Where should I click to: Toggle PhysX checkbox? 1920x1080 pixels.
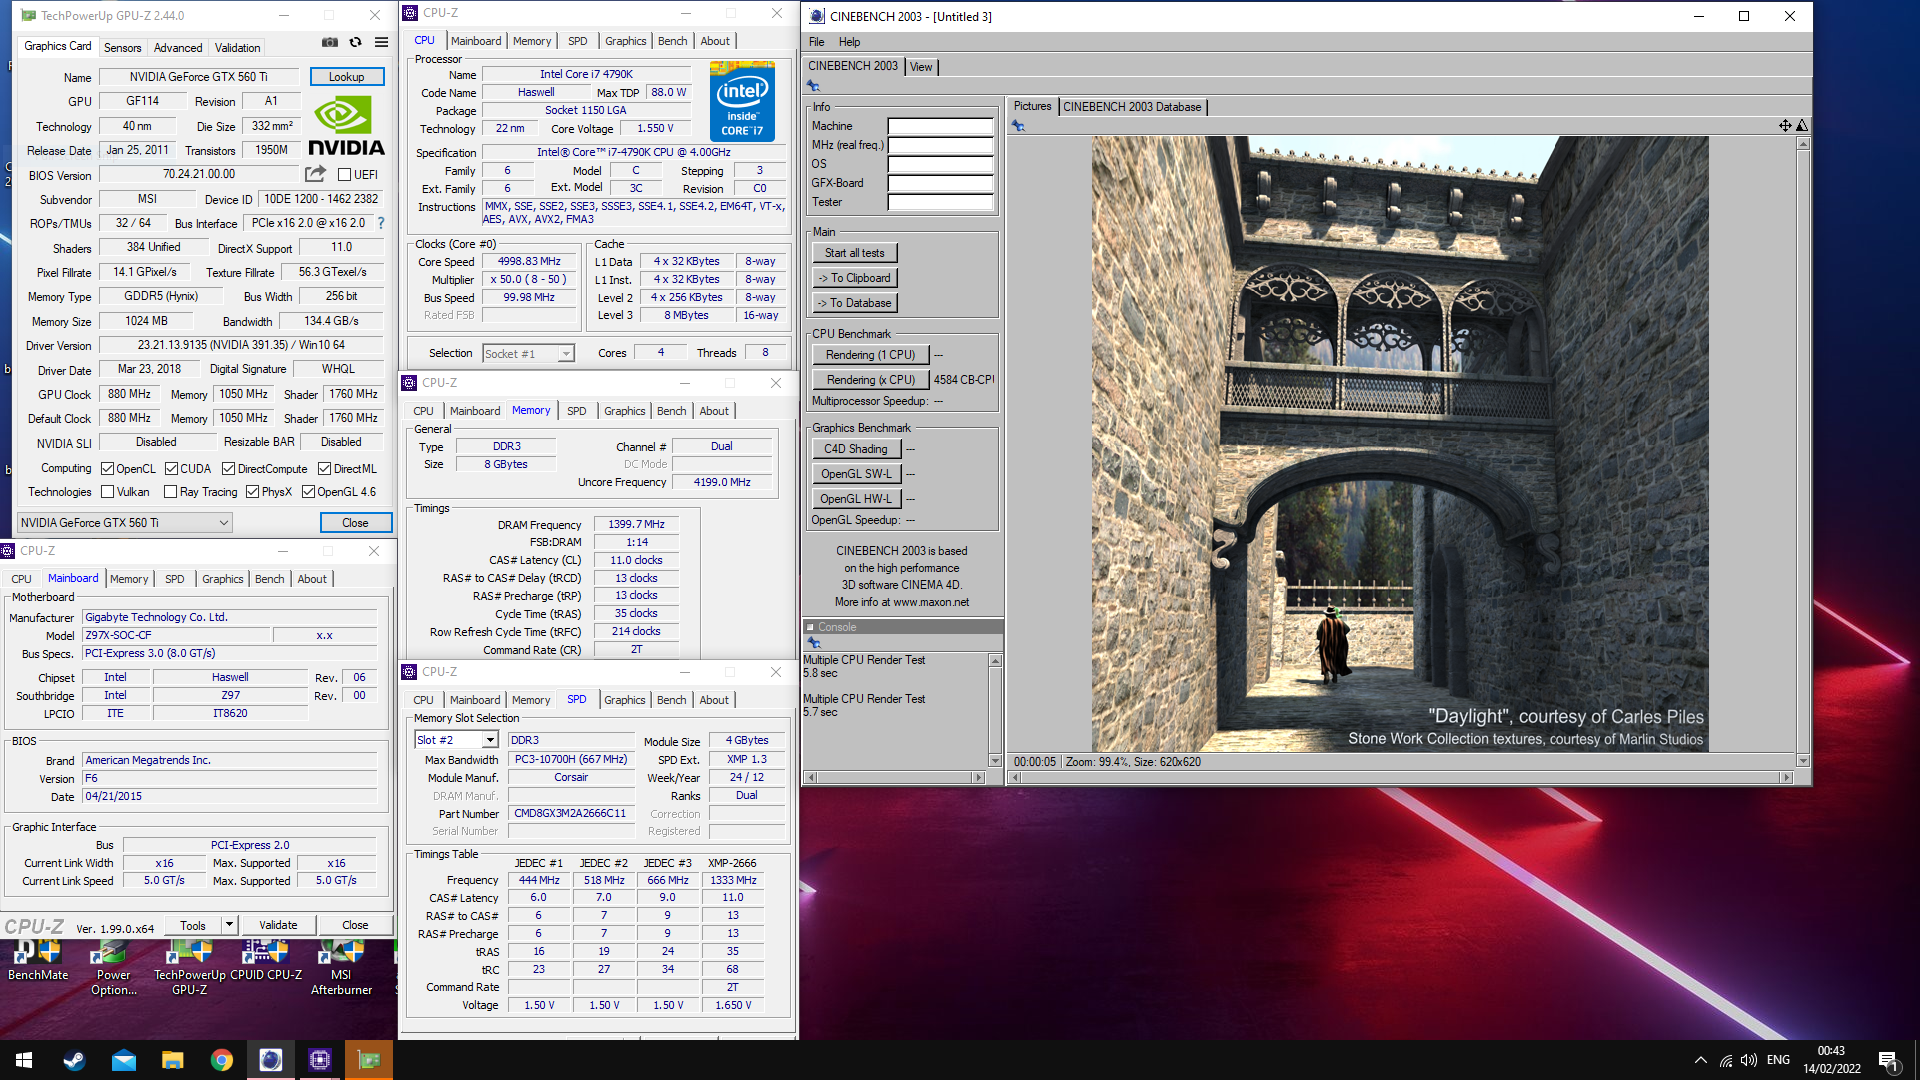click(252, 492)
